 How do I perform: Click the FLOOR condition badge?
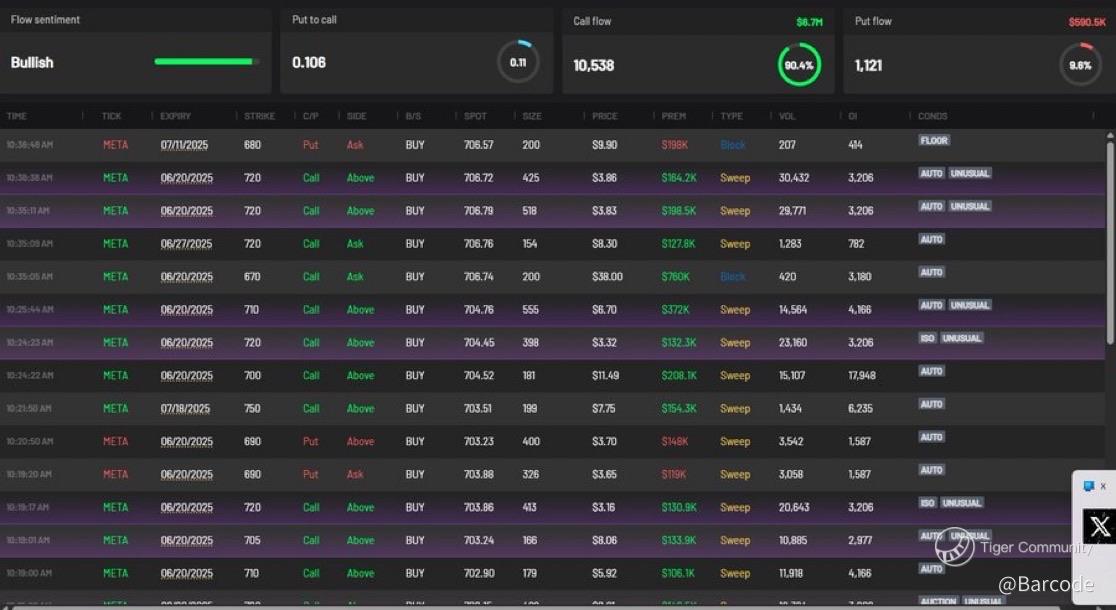point(934,140)
